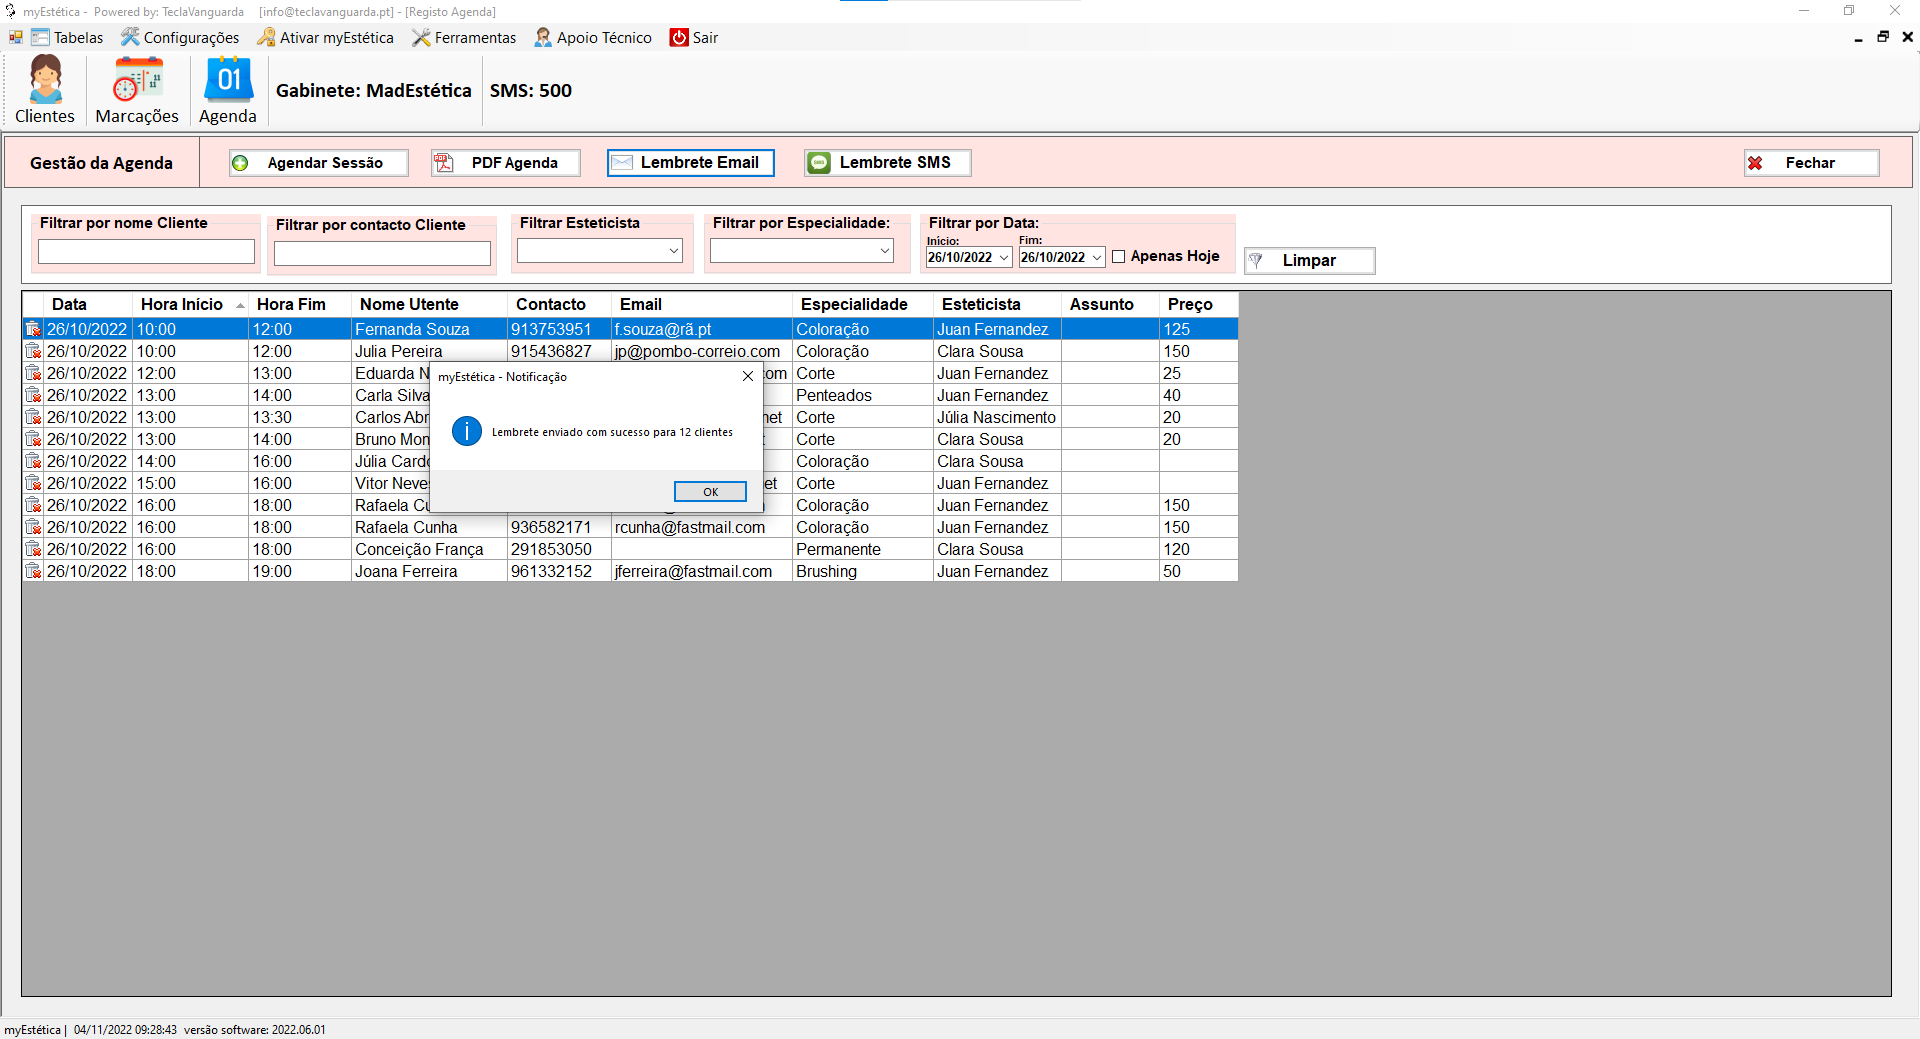Open the Agenda icon in toolbar
This screenshot has width=1920, height=1039.
pyautogui.click(x=228, y=90)
